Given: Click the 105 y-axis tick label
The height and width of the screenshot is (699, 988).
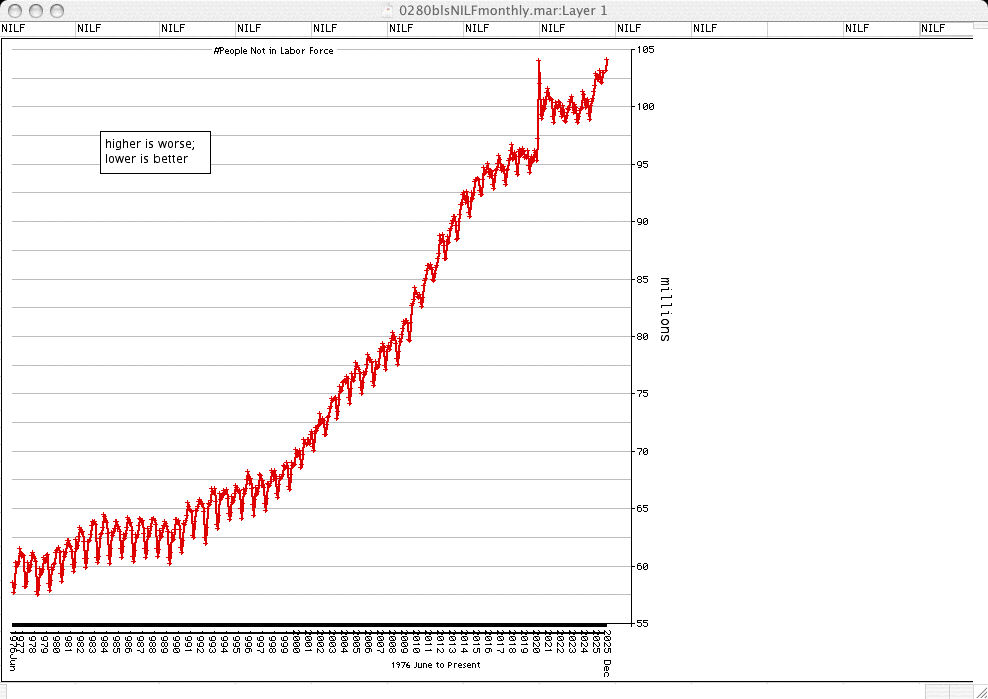Looking at the screenshot, I should (x=645, y=49).
